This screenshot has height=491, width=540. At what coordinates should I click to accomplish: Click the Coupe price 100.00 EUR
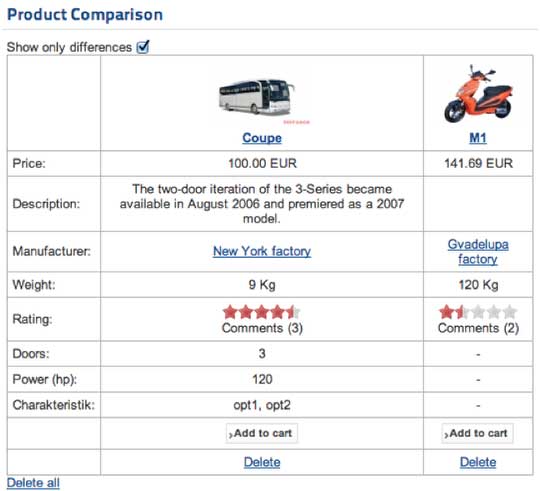262,163
